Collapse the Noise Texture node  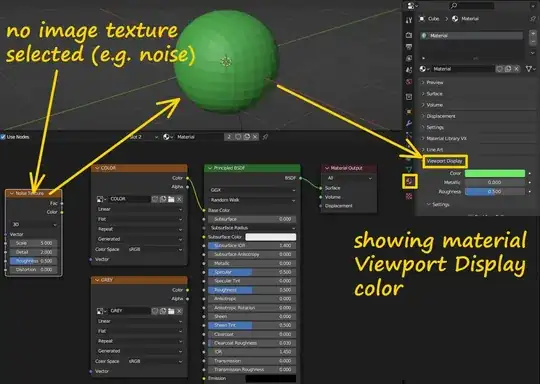[12, 193]
